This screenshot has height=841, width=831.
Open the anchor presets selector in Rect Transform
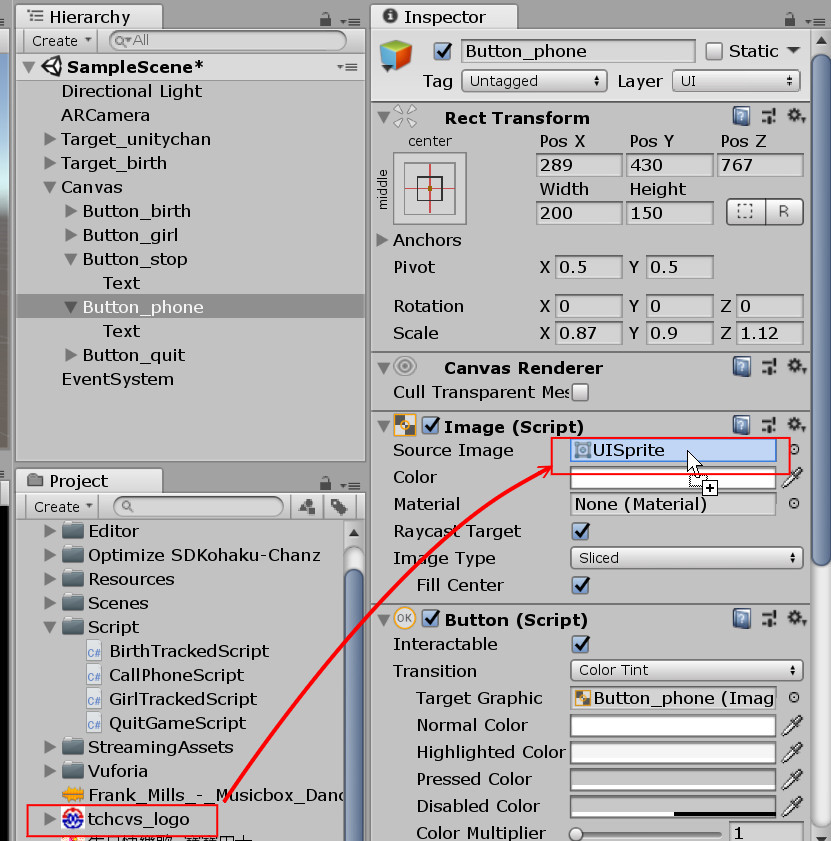click(x=429, y=189)
